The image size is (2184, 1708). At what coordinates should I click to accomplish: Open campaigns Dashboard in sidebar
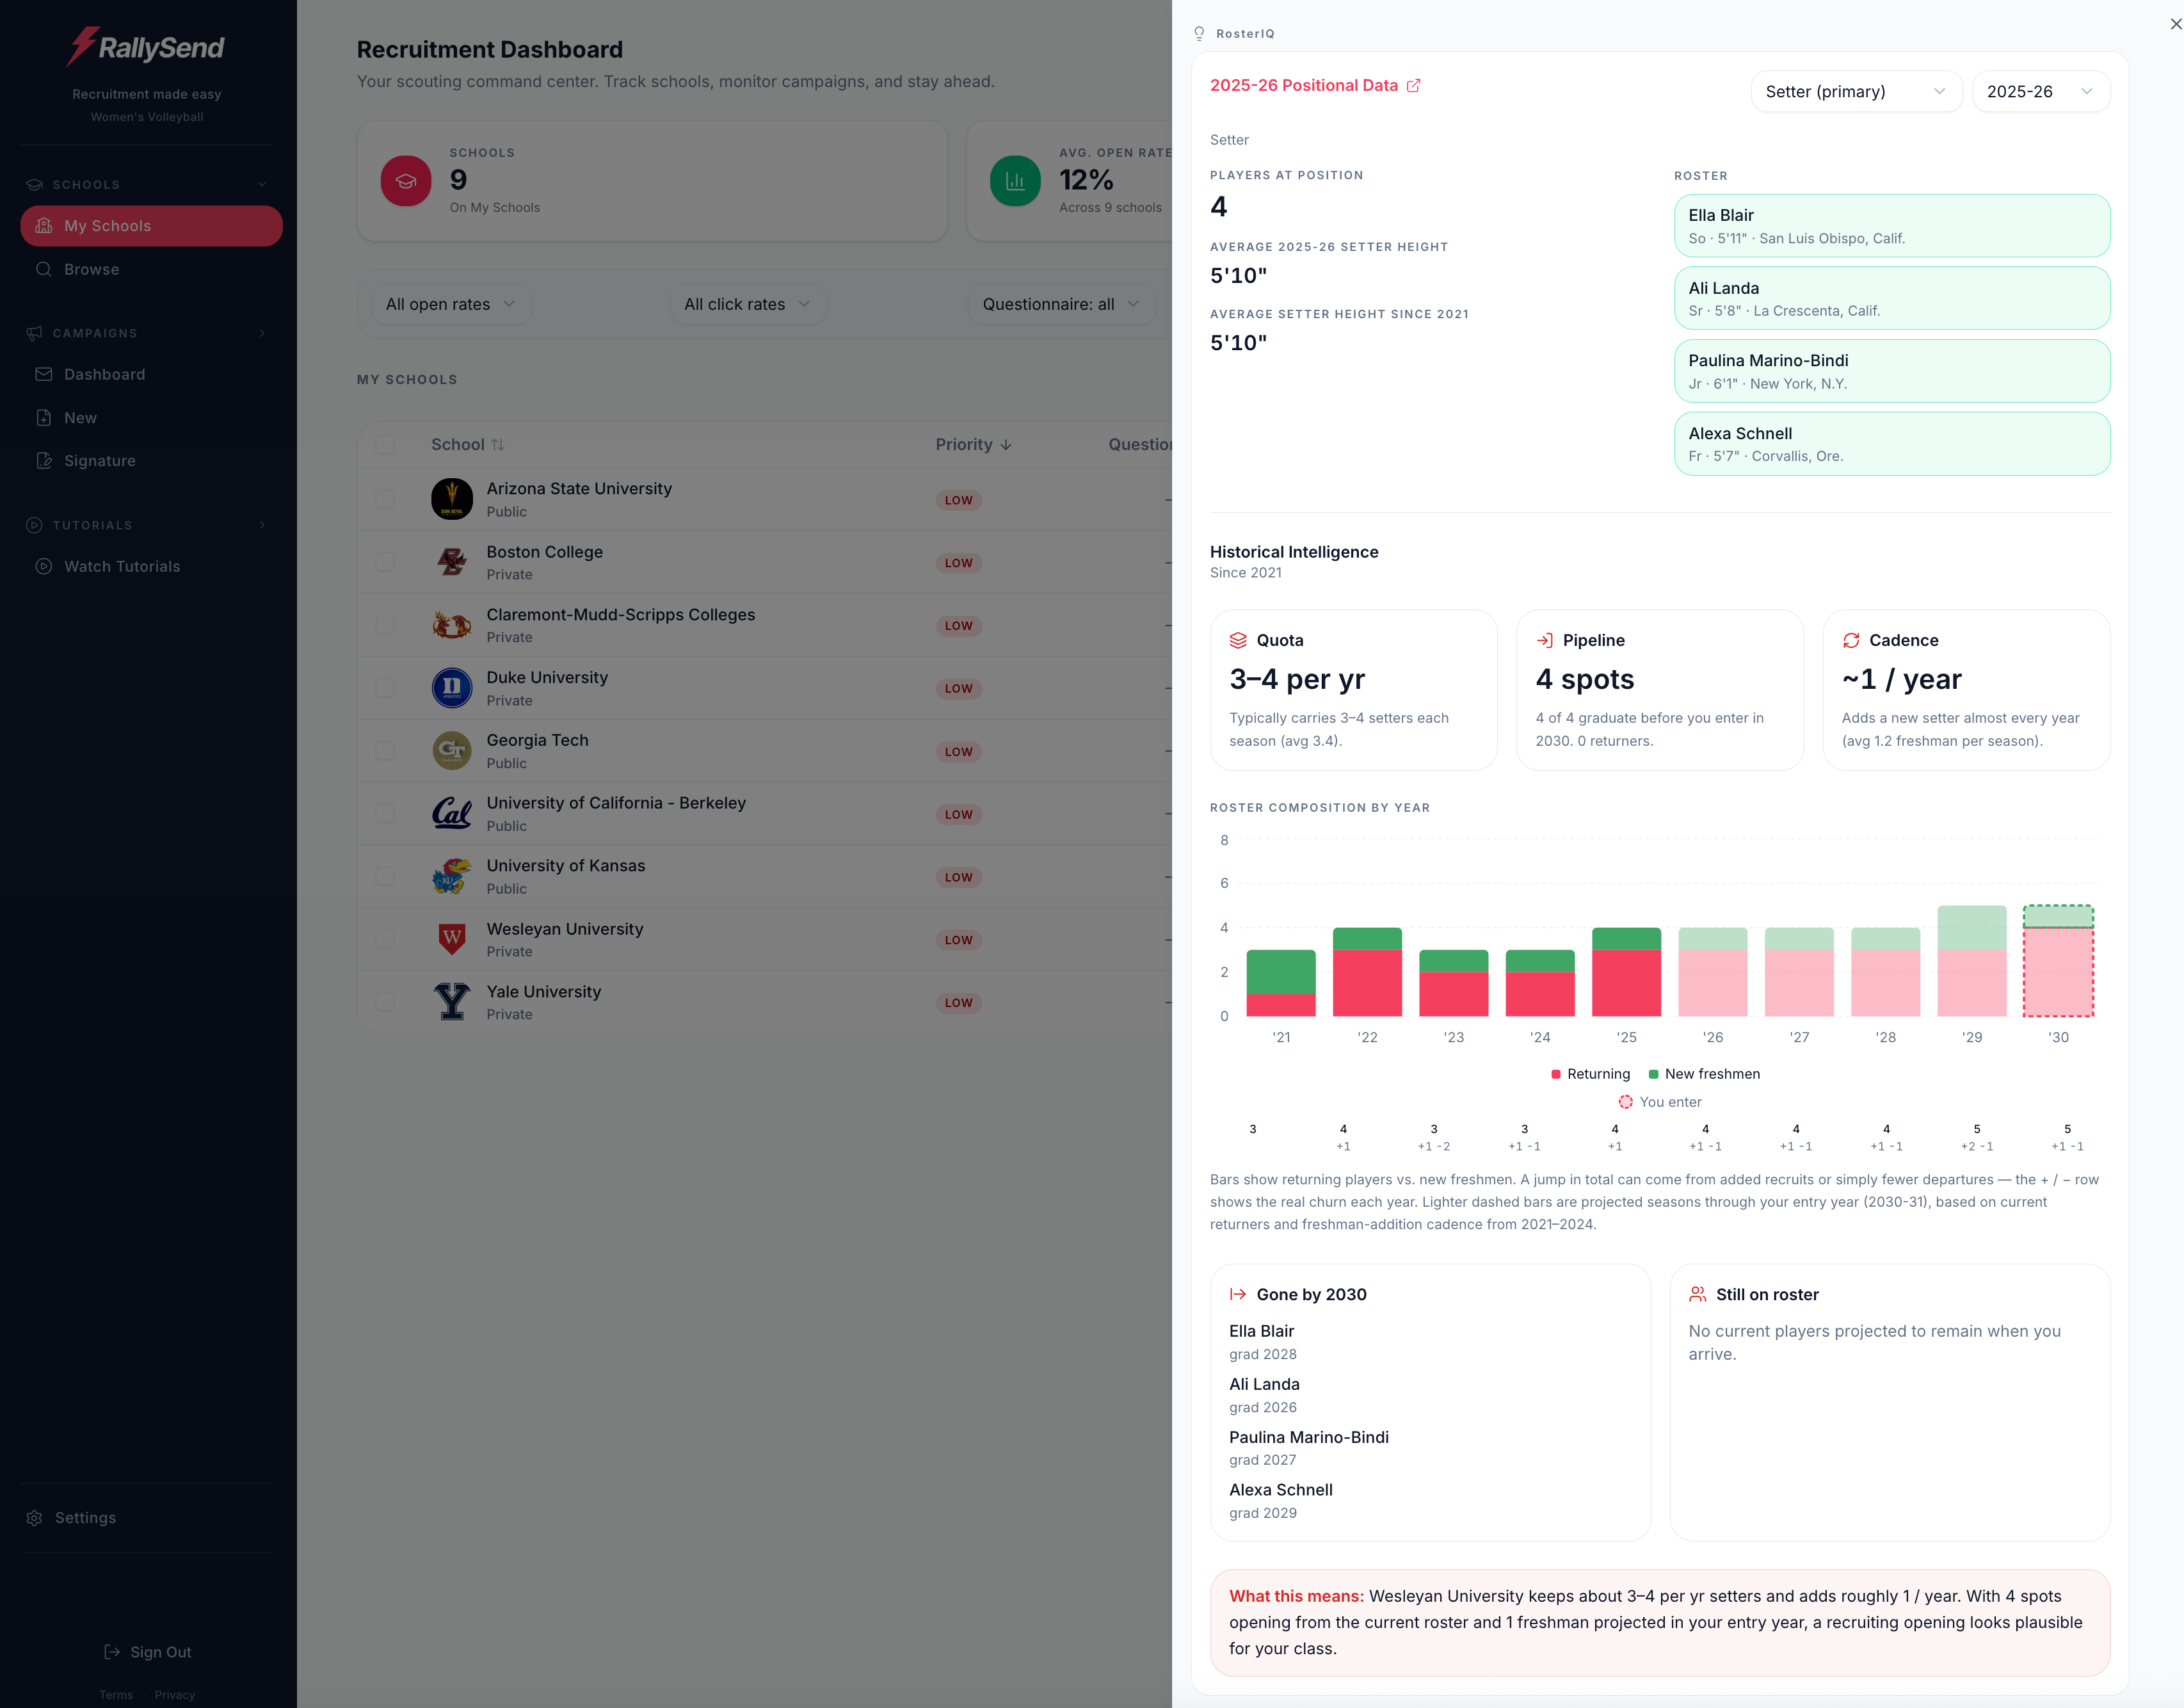[151, 374]
